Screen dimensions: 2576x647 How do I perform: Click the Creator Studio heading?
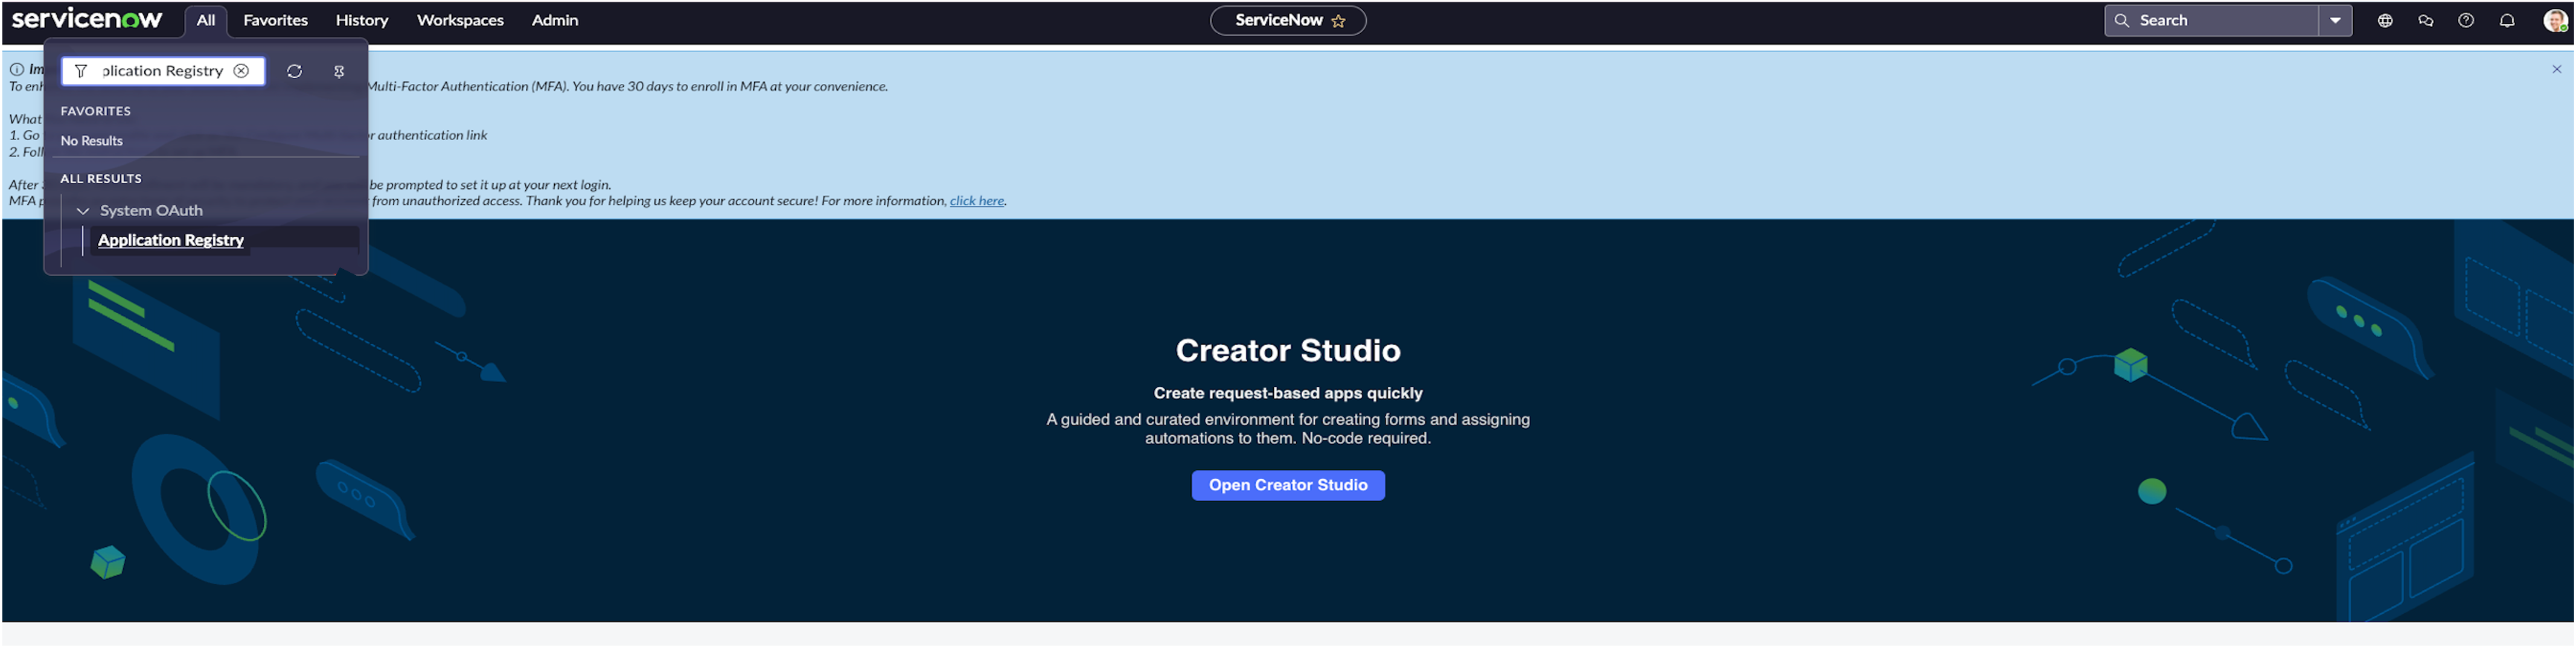[1288, 350]
